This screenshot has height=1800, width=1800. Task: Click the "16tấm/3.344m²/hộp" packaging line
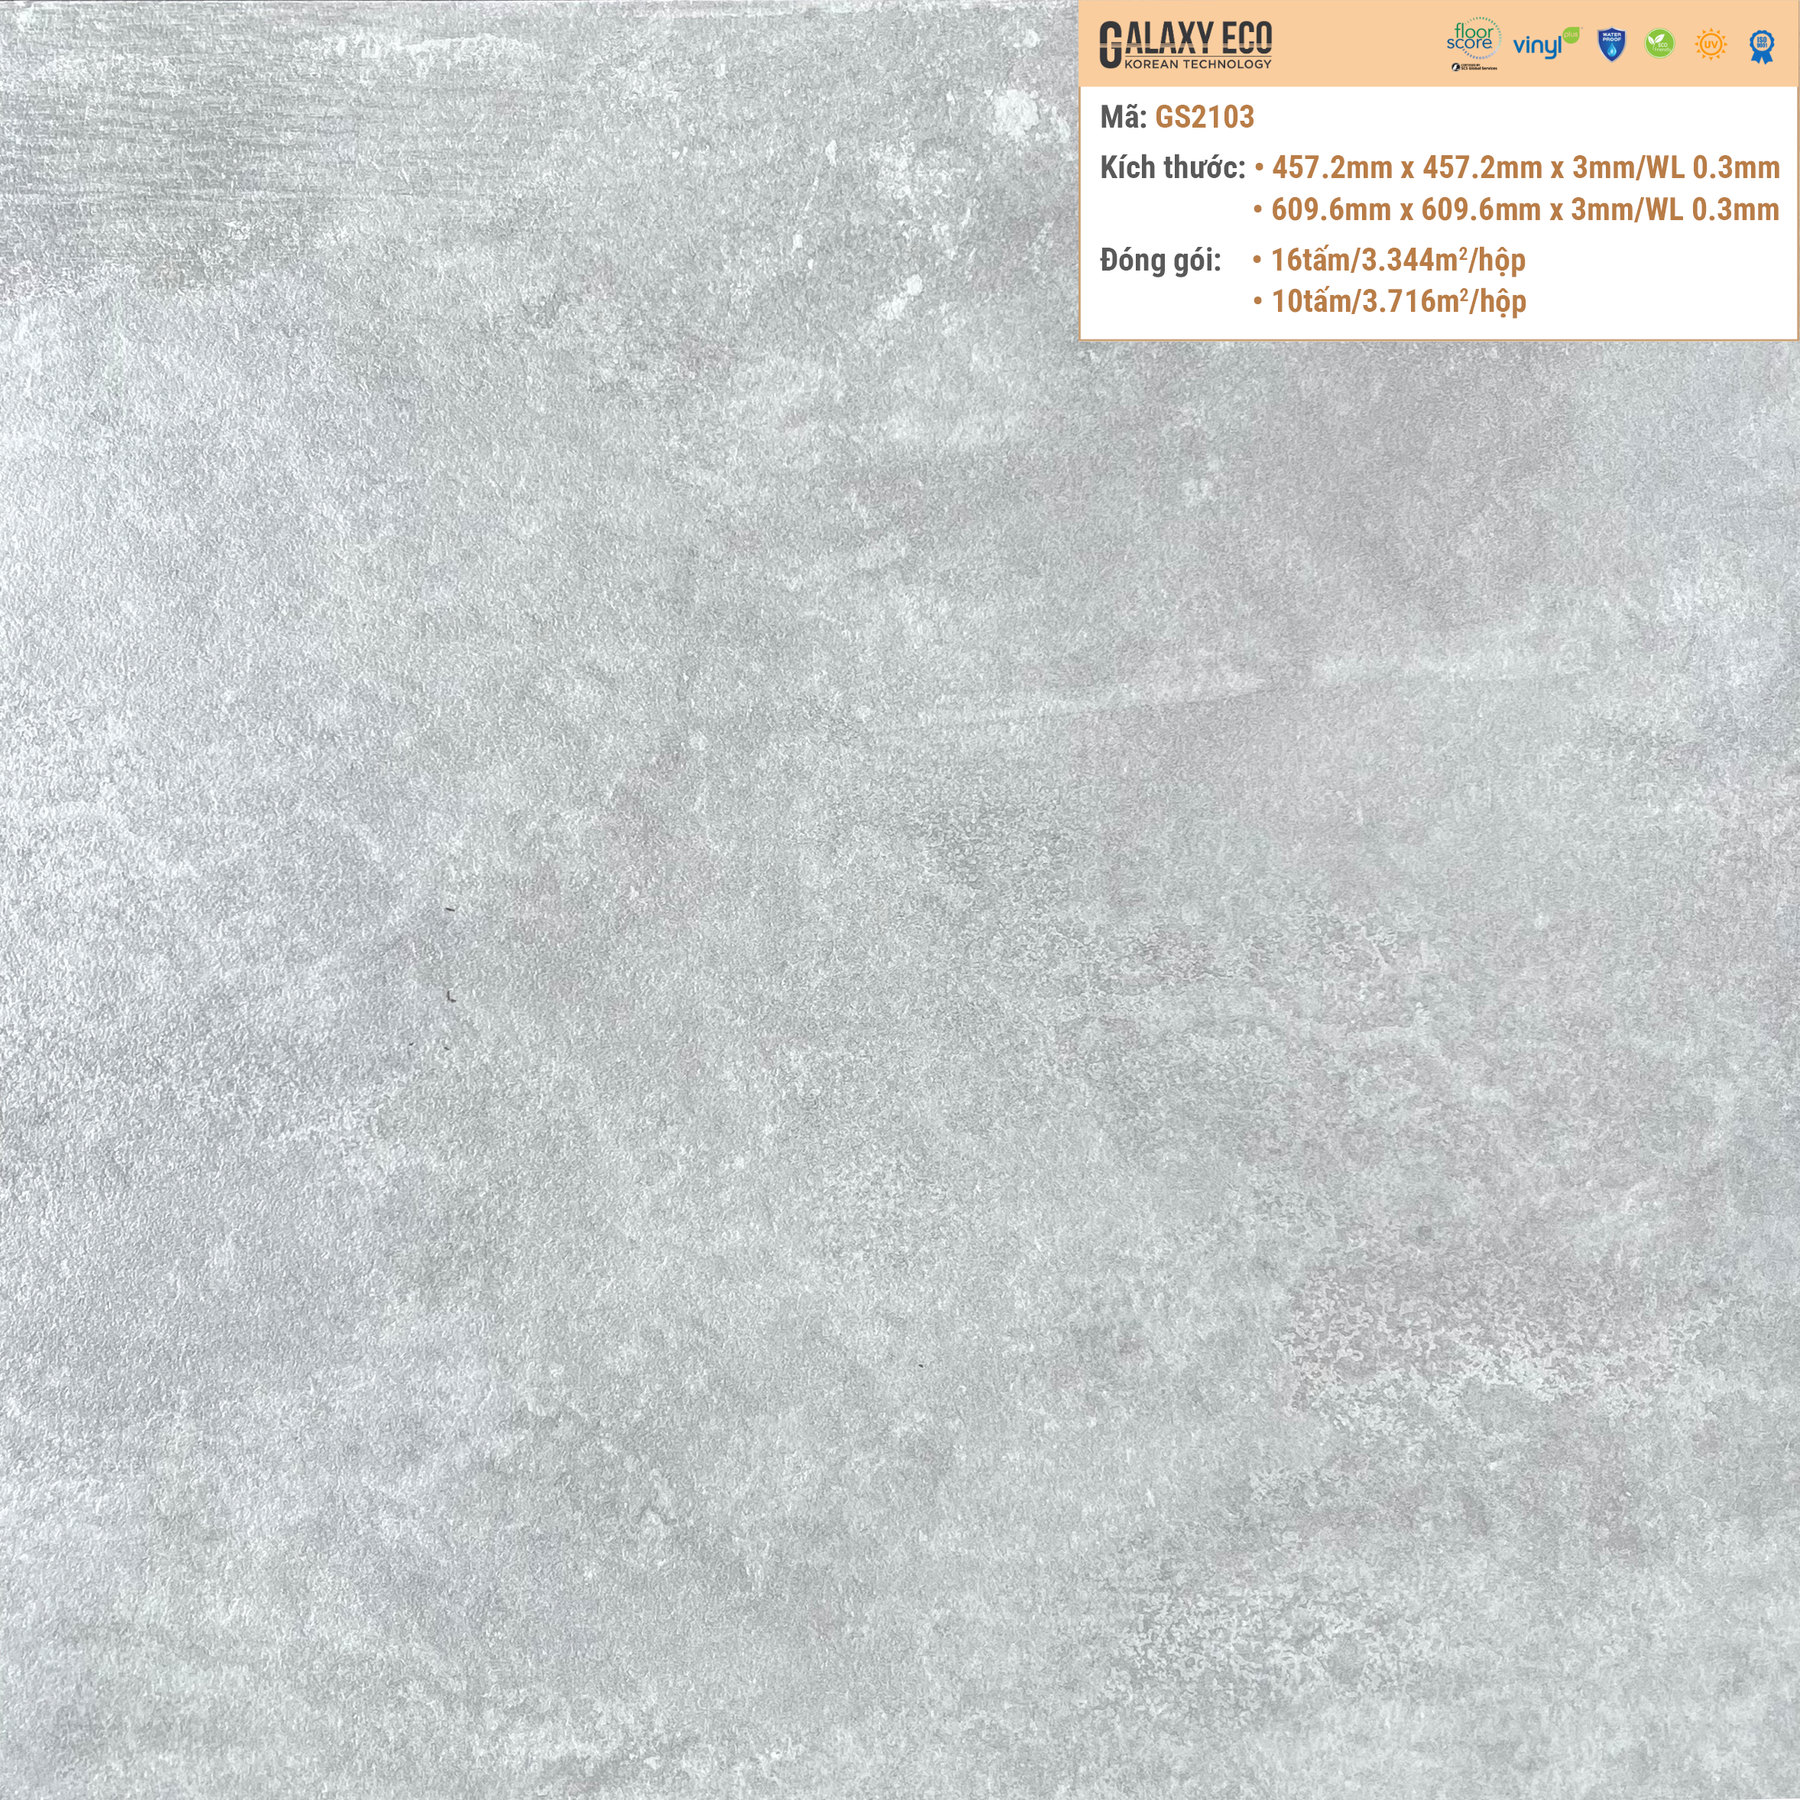[1398, 260]
